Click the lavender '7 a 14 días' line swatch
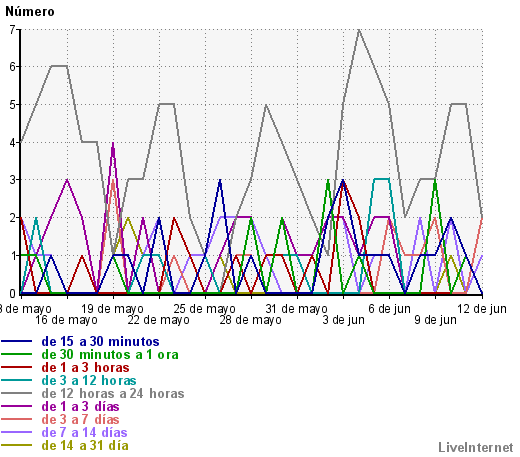The height and width of the screenshot is (457, 520). [x=17, y=432]
